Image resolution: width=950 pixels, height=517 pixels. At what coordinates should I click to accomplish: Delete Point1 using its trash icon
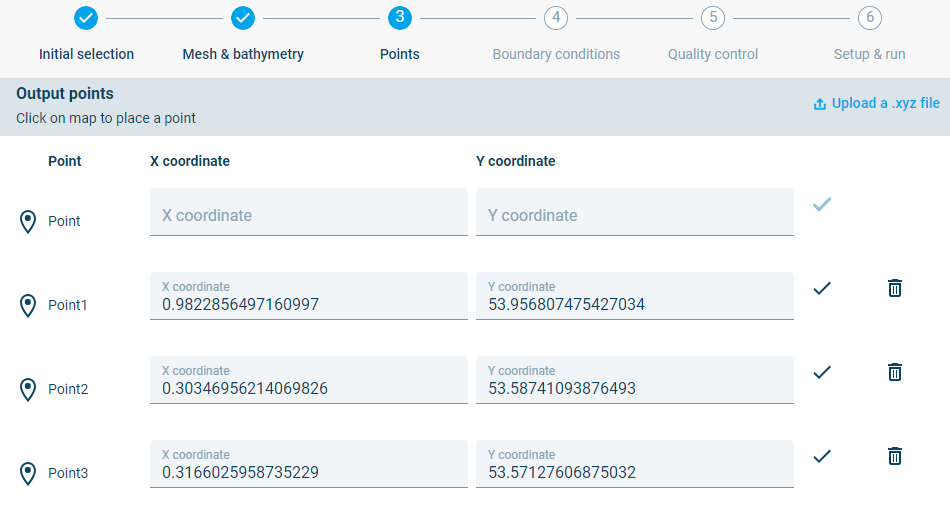895,288
